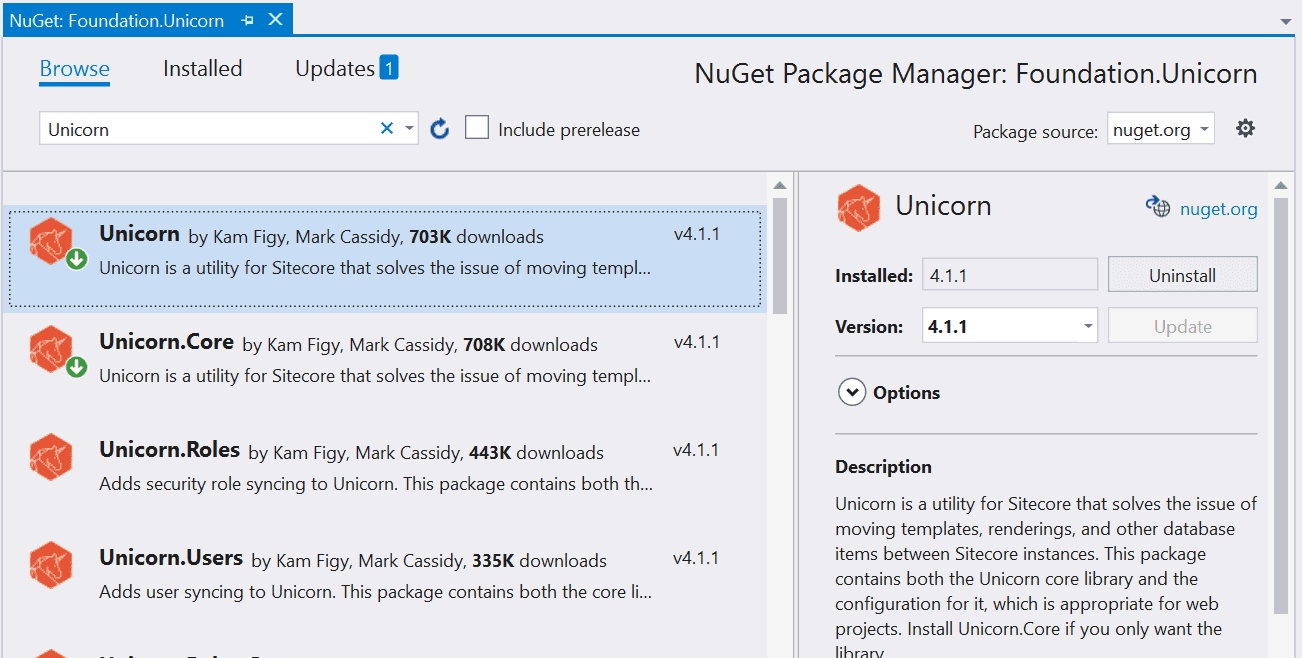The image size is (1302, 658).
Task: Toggle Include prerelease checkbox
Action: pyautogui.click(x=477, y=128)
